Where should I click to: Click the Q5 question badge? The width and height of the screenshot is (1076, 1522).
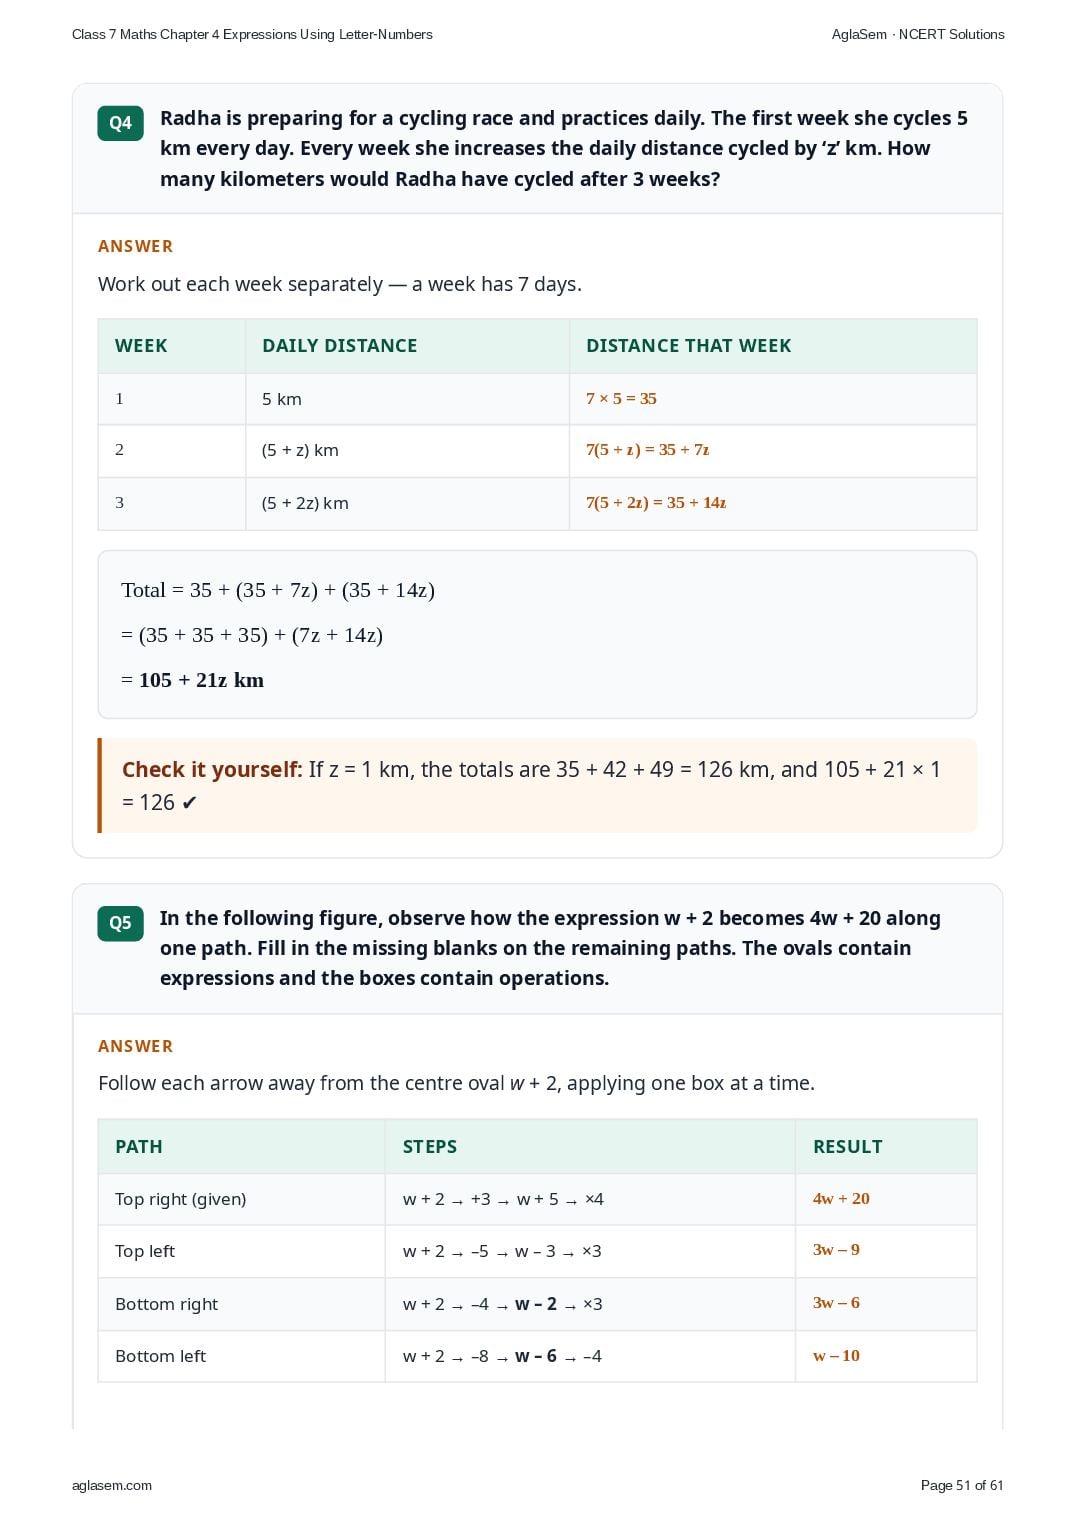click(120, 923)
